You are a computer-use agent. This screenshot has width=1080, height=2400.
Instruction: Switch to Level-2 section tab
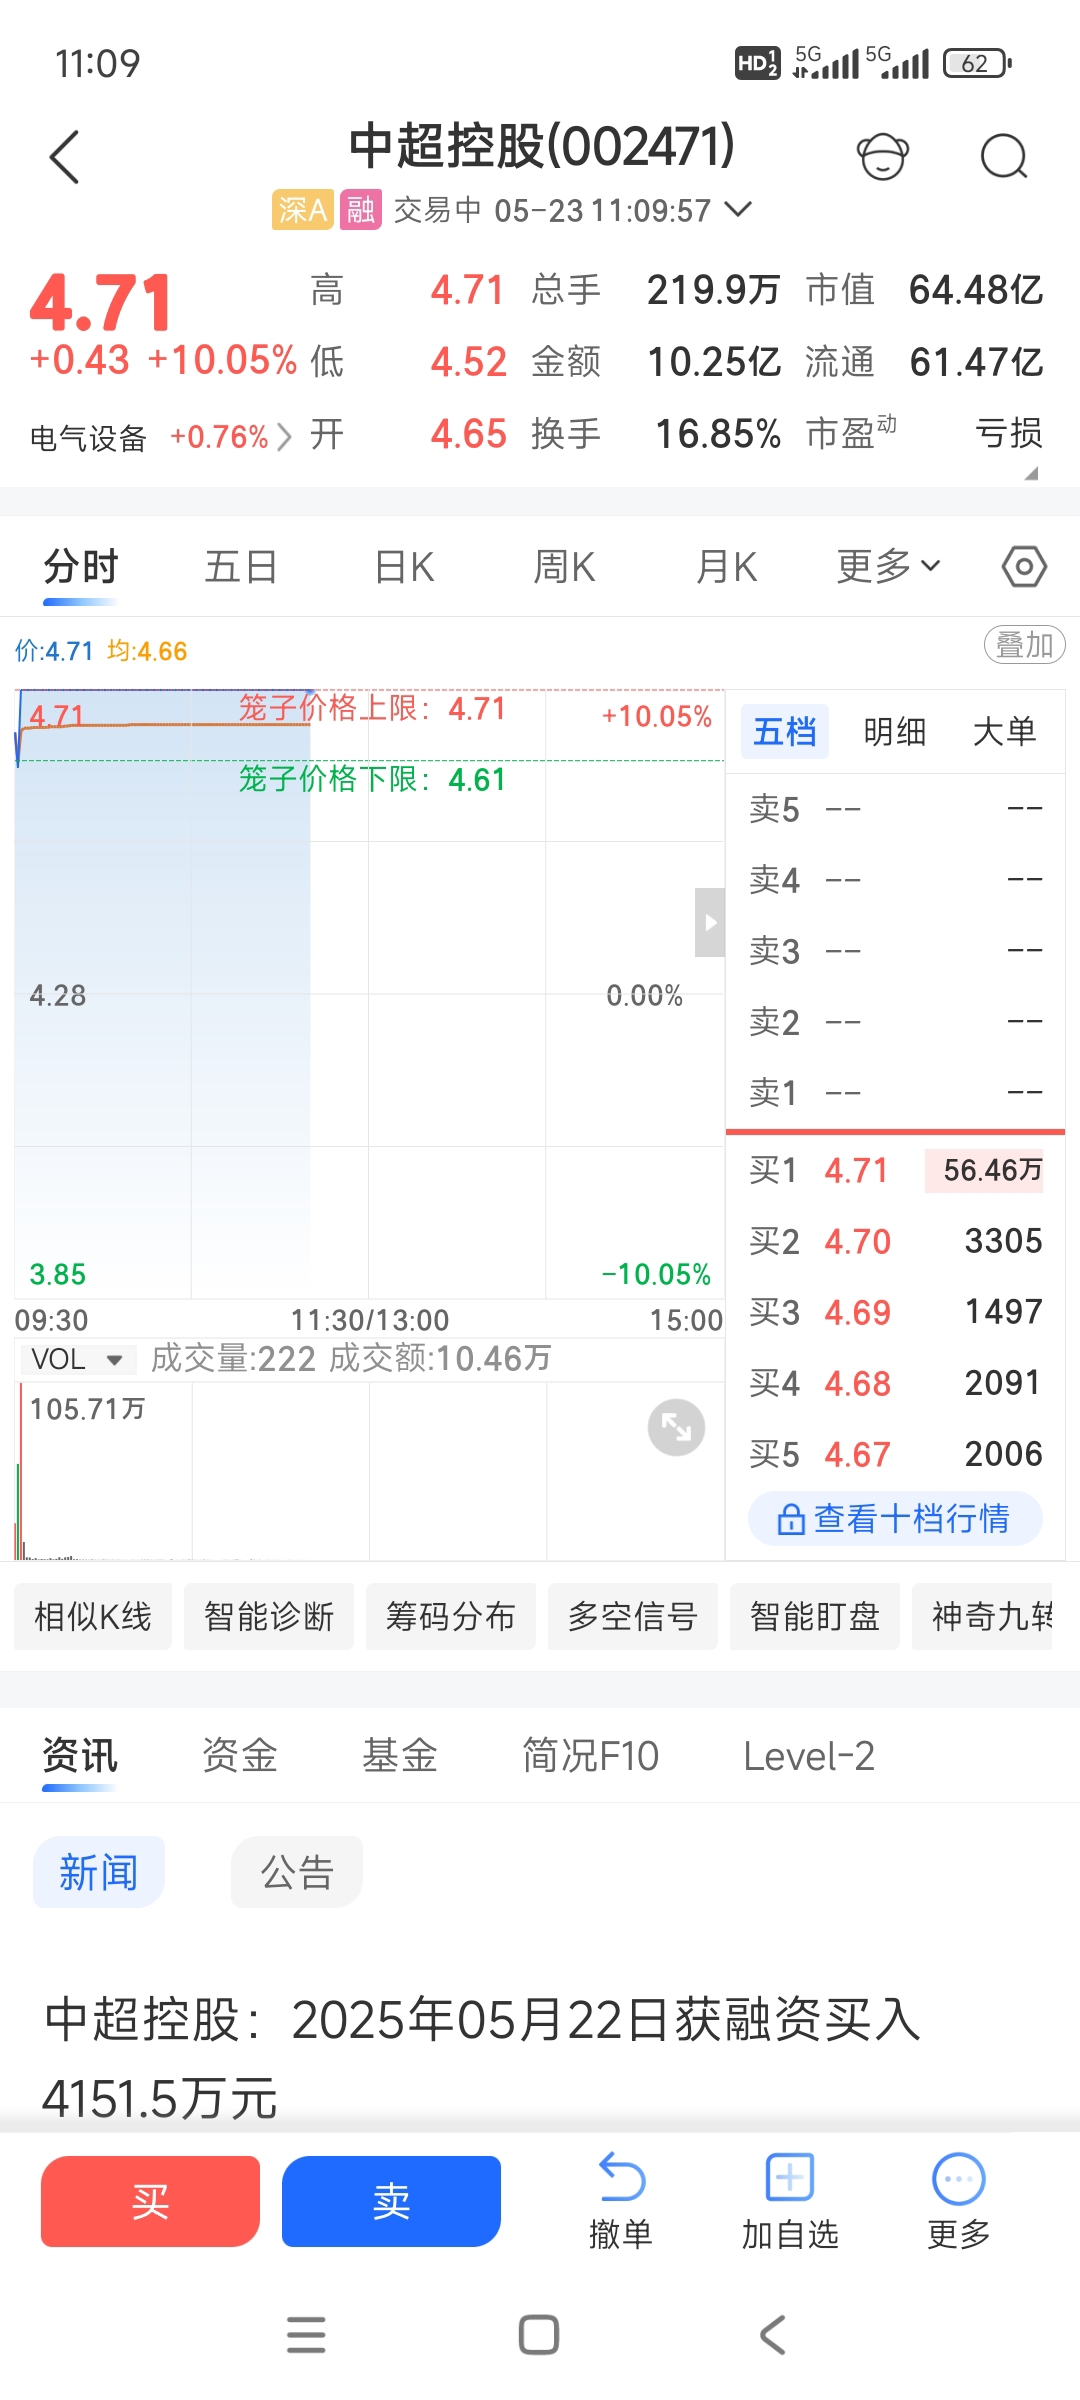[x=809, y=1756]
